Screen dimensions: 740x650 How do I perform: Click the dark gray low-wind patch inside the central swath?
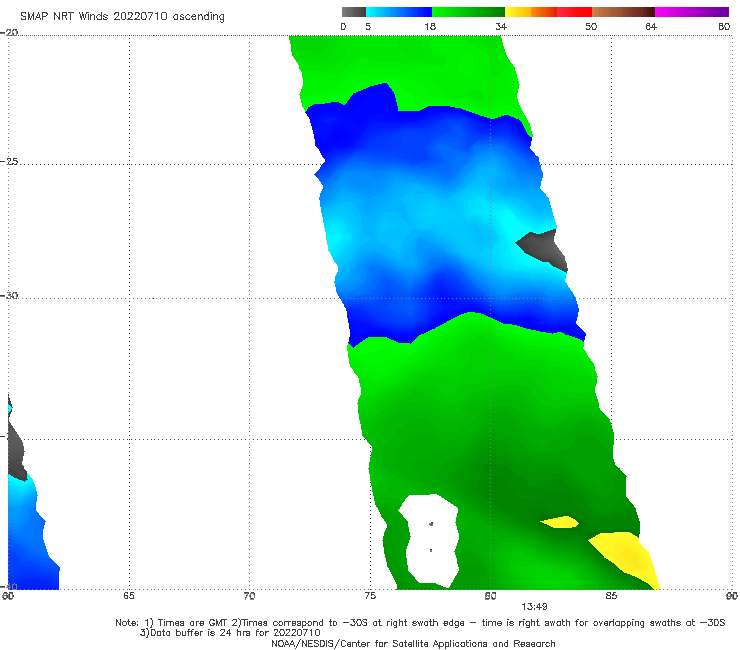[545, 249]
